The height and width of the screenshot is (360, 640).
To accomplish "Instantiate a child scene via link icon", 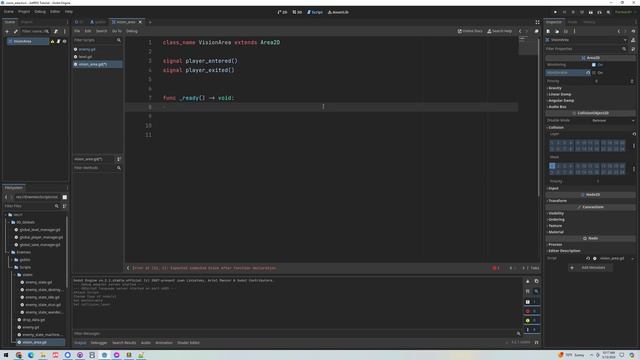I will (x=16, y=31).
